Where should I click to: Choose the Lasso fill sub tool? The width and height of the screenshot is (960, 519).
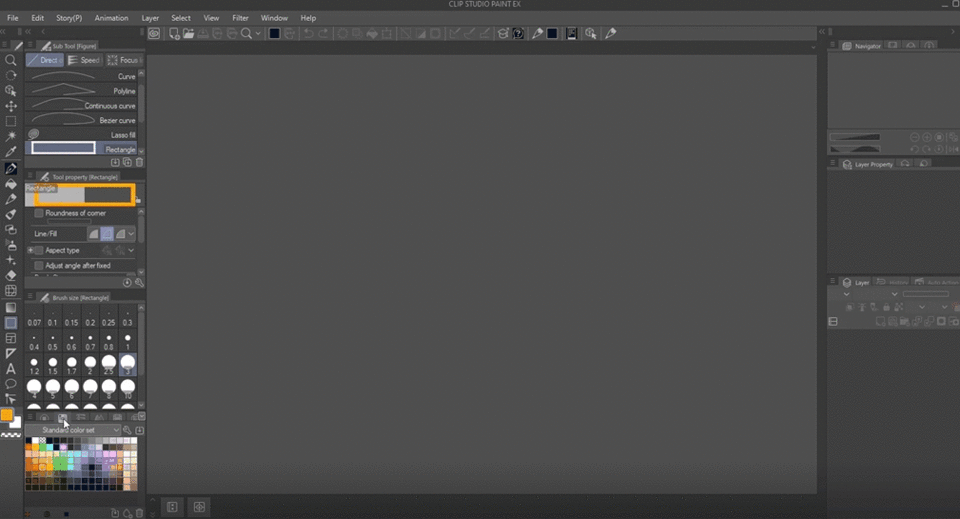(x=81, y=135)
